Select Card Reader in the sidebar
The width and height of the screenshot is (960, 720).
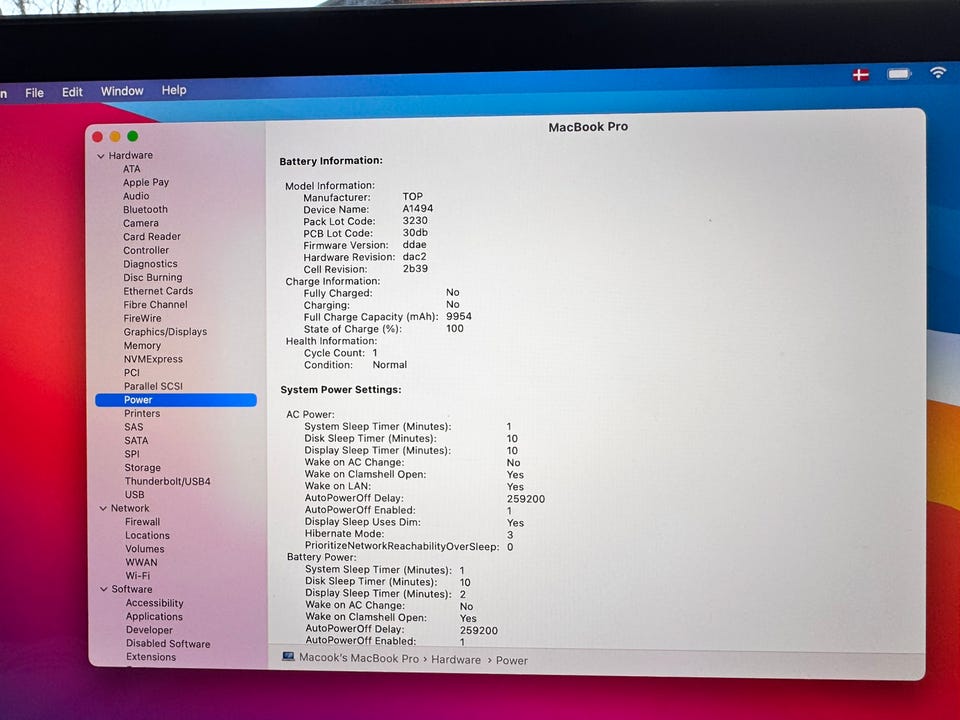152,236
